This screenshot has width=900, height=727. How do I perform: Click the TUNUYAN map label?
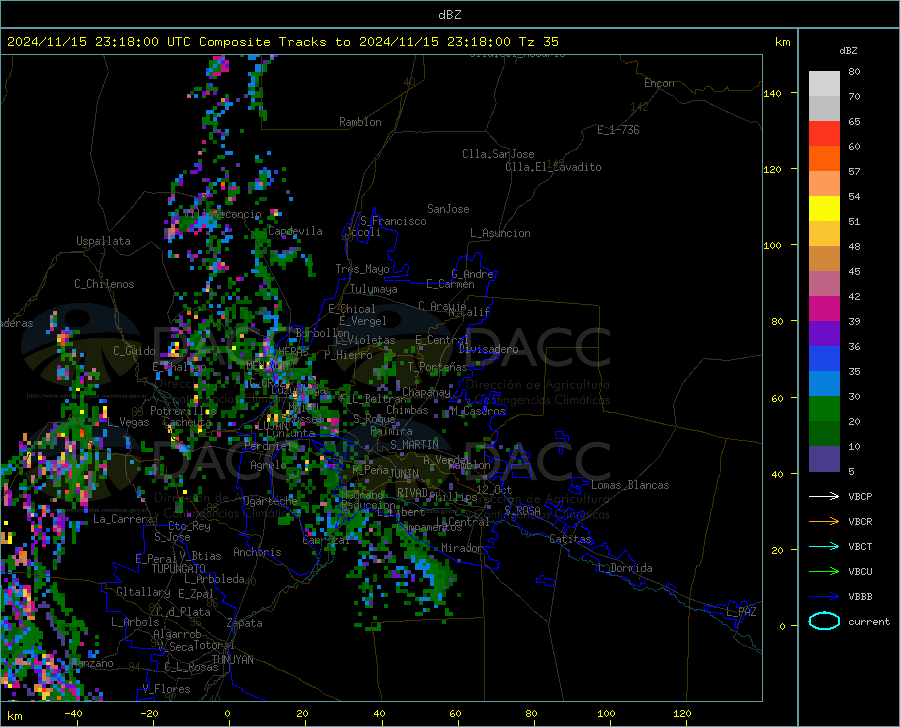coord(232,660)
